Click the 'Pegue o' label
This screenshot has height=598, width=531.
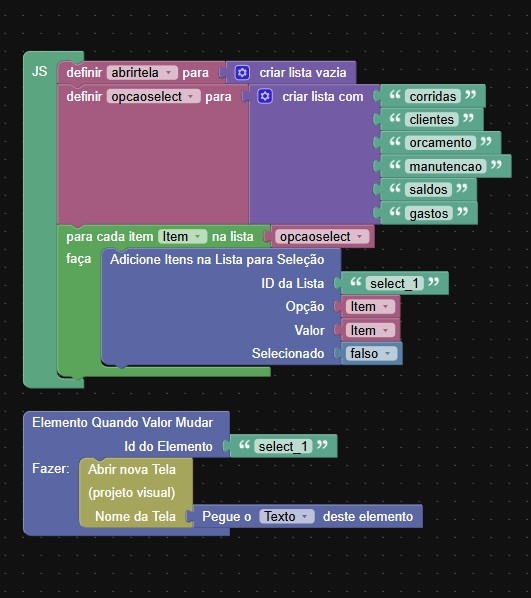[x=227, y=516]
